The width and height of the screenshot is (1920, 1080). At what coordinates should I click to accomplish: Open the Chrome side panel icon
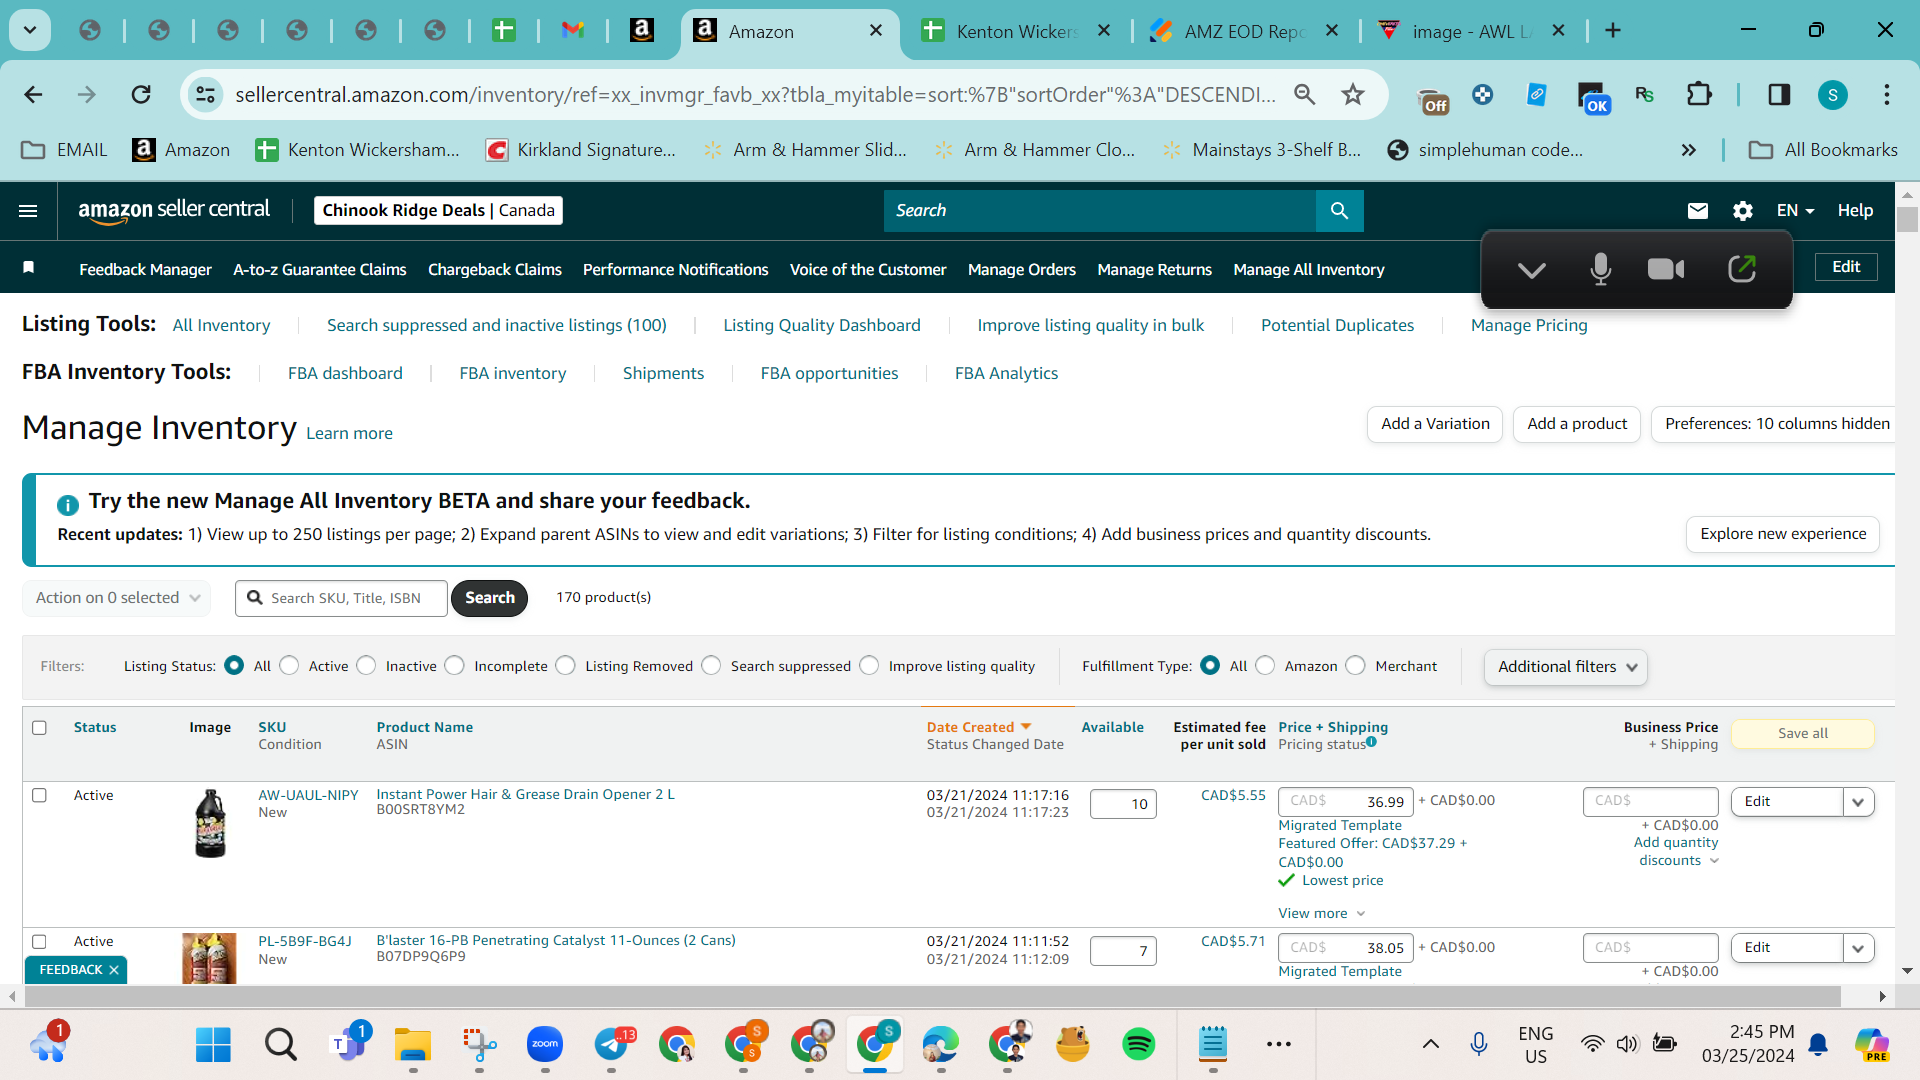(x=1779, y=95)
